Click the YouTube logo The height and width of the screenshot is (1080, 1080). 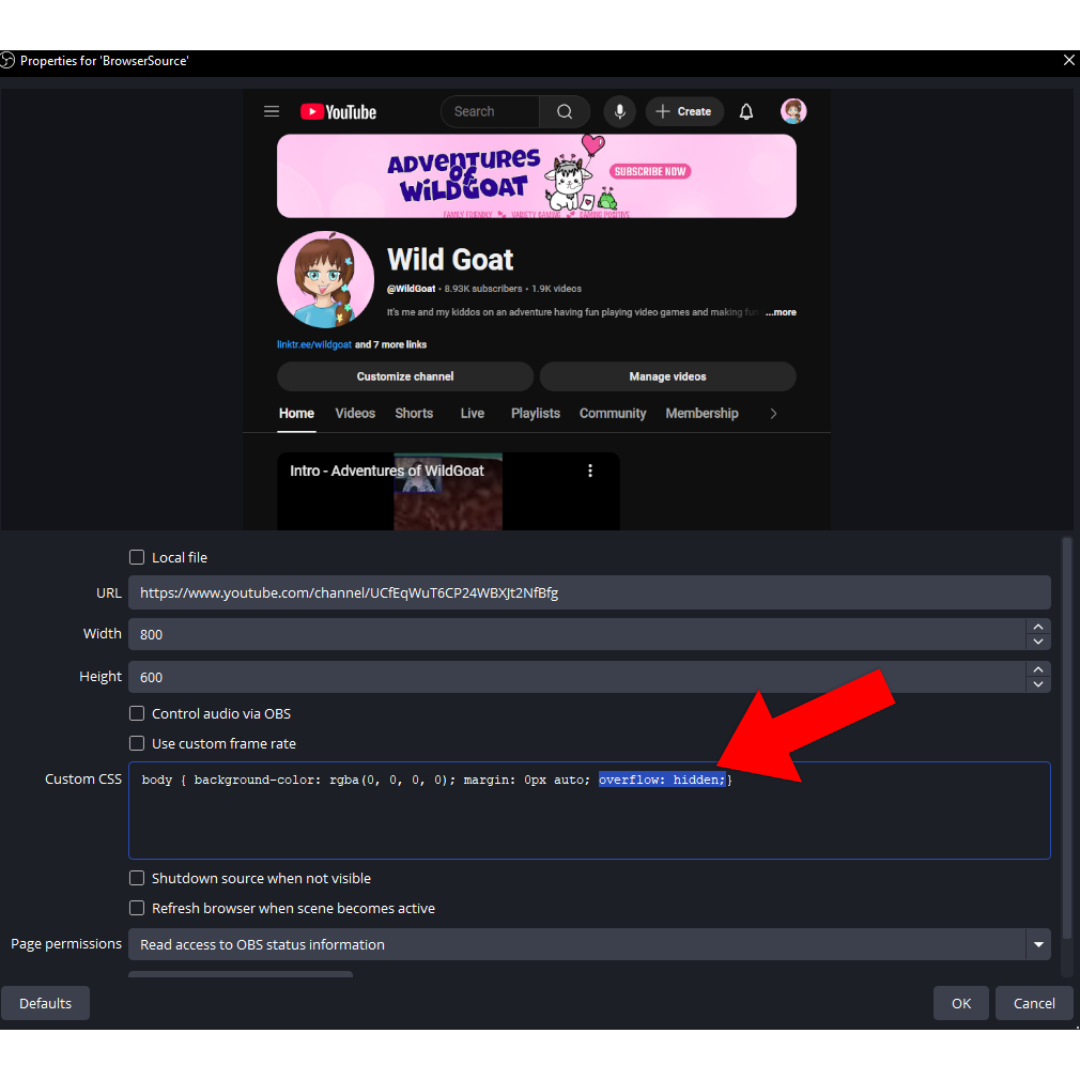(x=338, y=111)
